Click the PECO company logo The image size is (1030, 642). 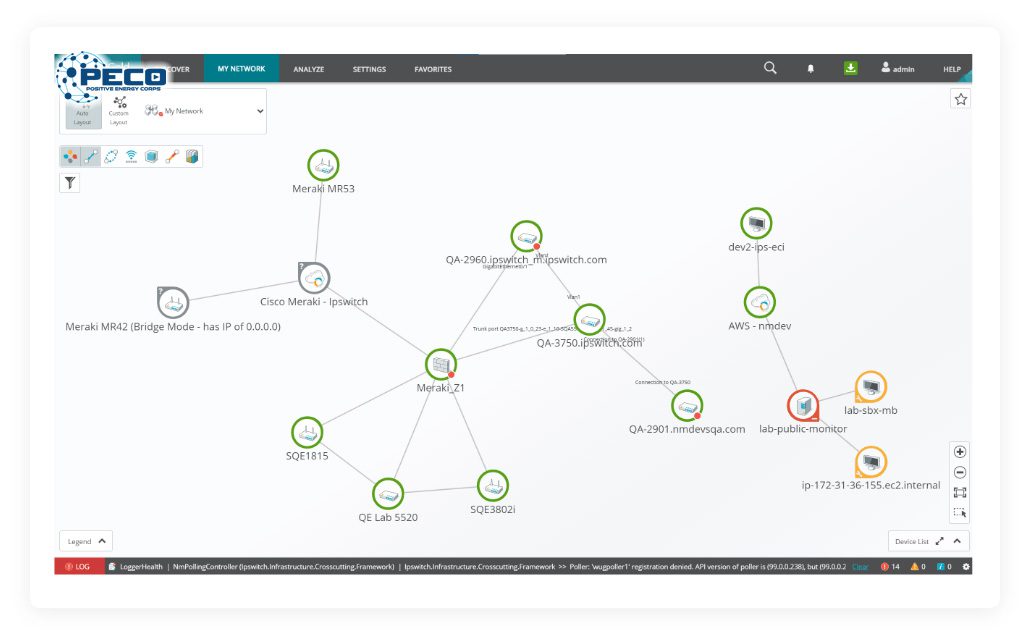pyautogui.click(x=110, y=78)
